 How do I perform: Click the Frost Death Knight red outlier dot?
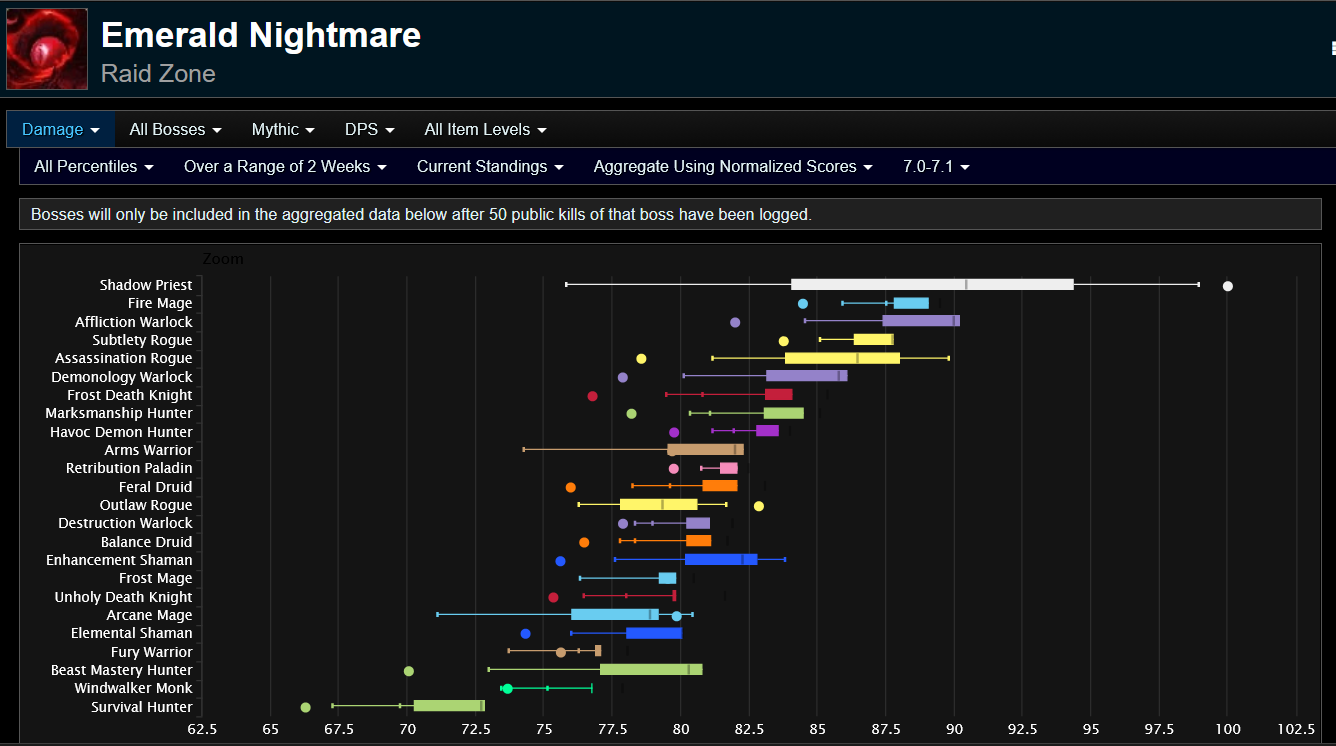click(592, 396)
